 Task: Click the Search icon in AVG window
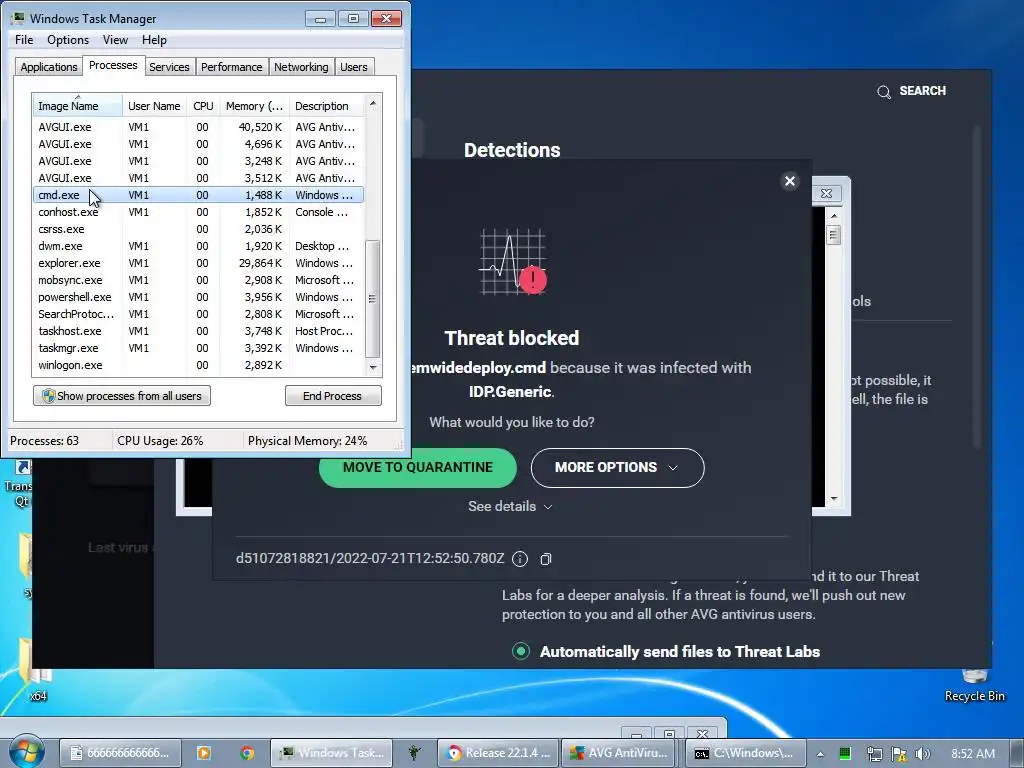tap(884, 91)
